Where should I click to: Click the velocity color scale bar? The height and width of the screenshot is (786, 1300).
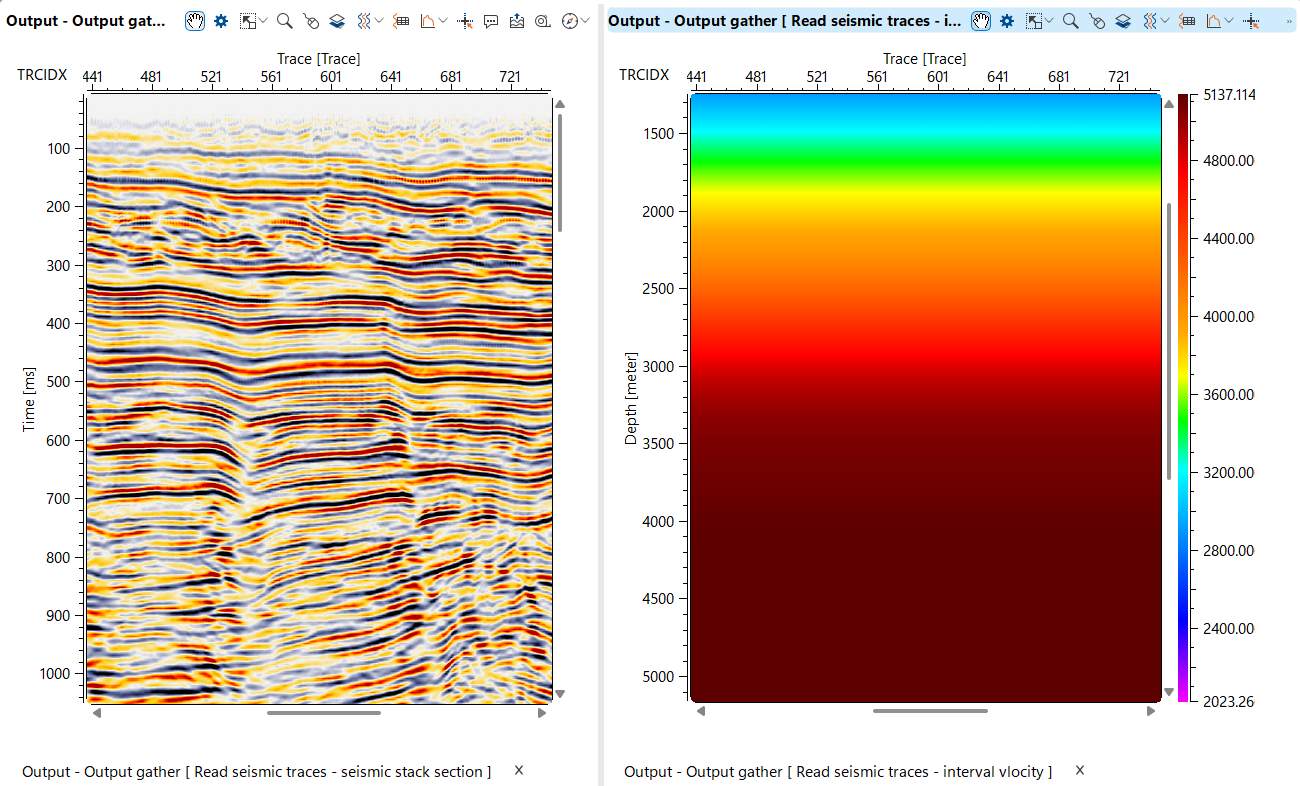pyautogui.click(x=1183, y=397)
